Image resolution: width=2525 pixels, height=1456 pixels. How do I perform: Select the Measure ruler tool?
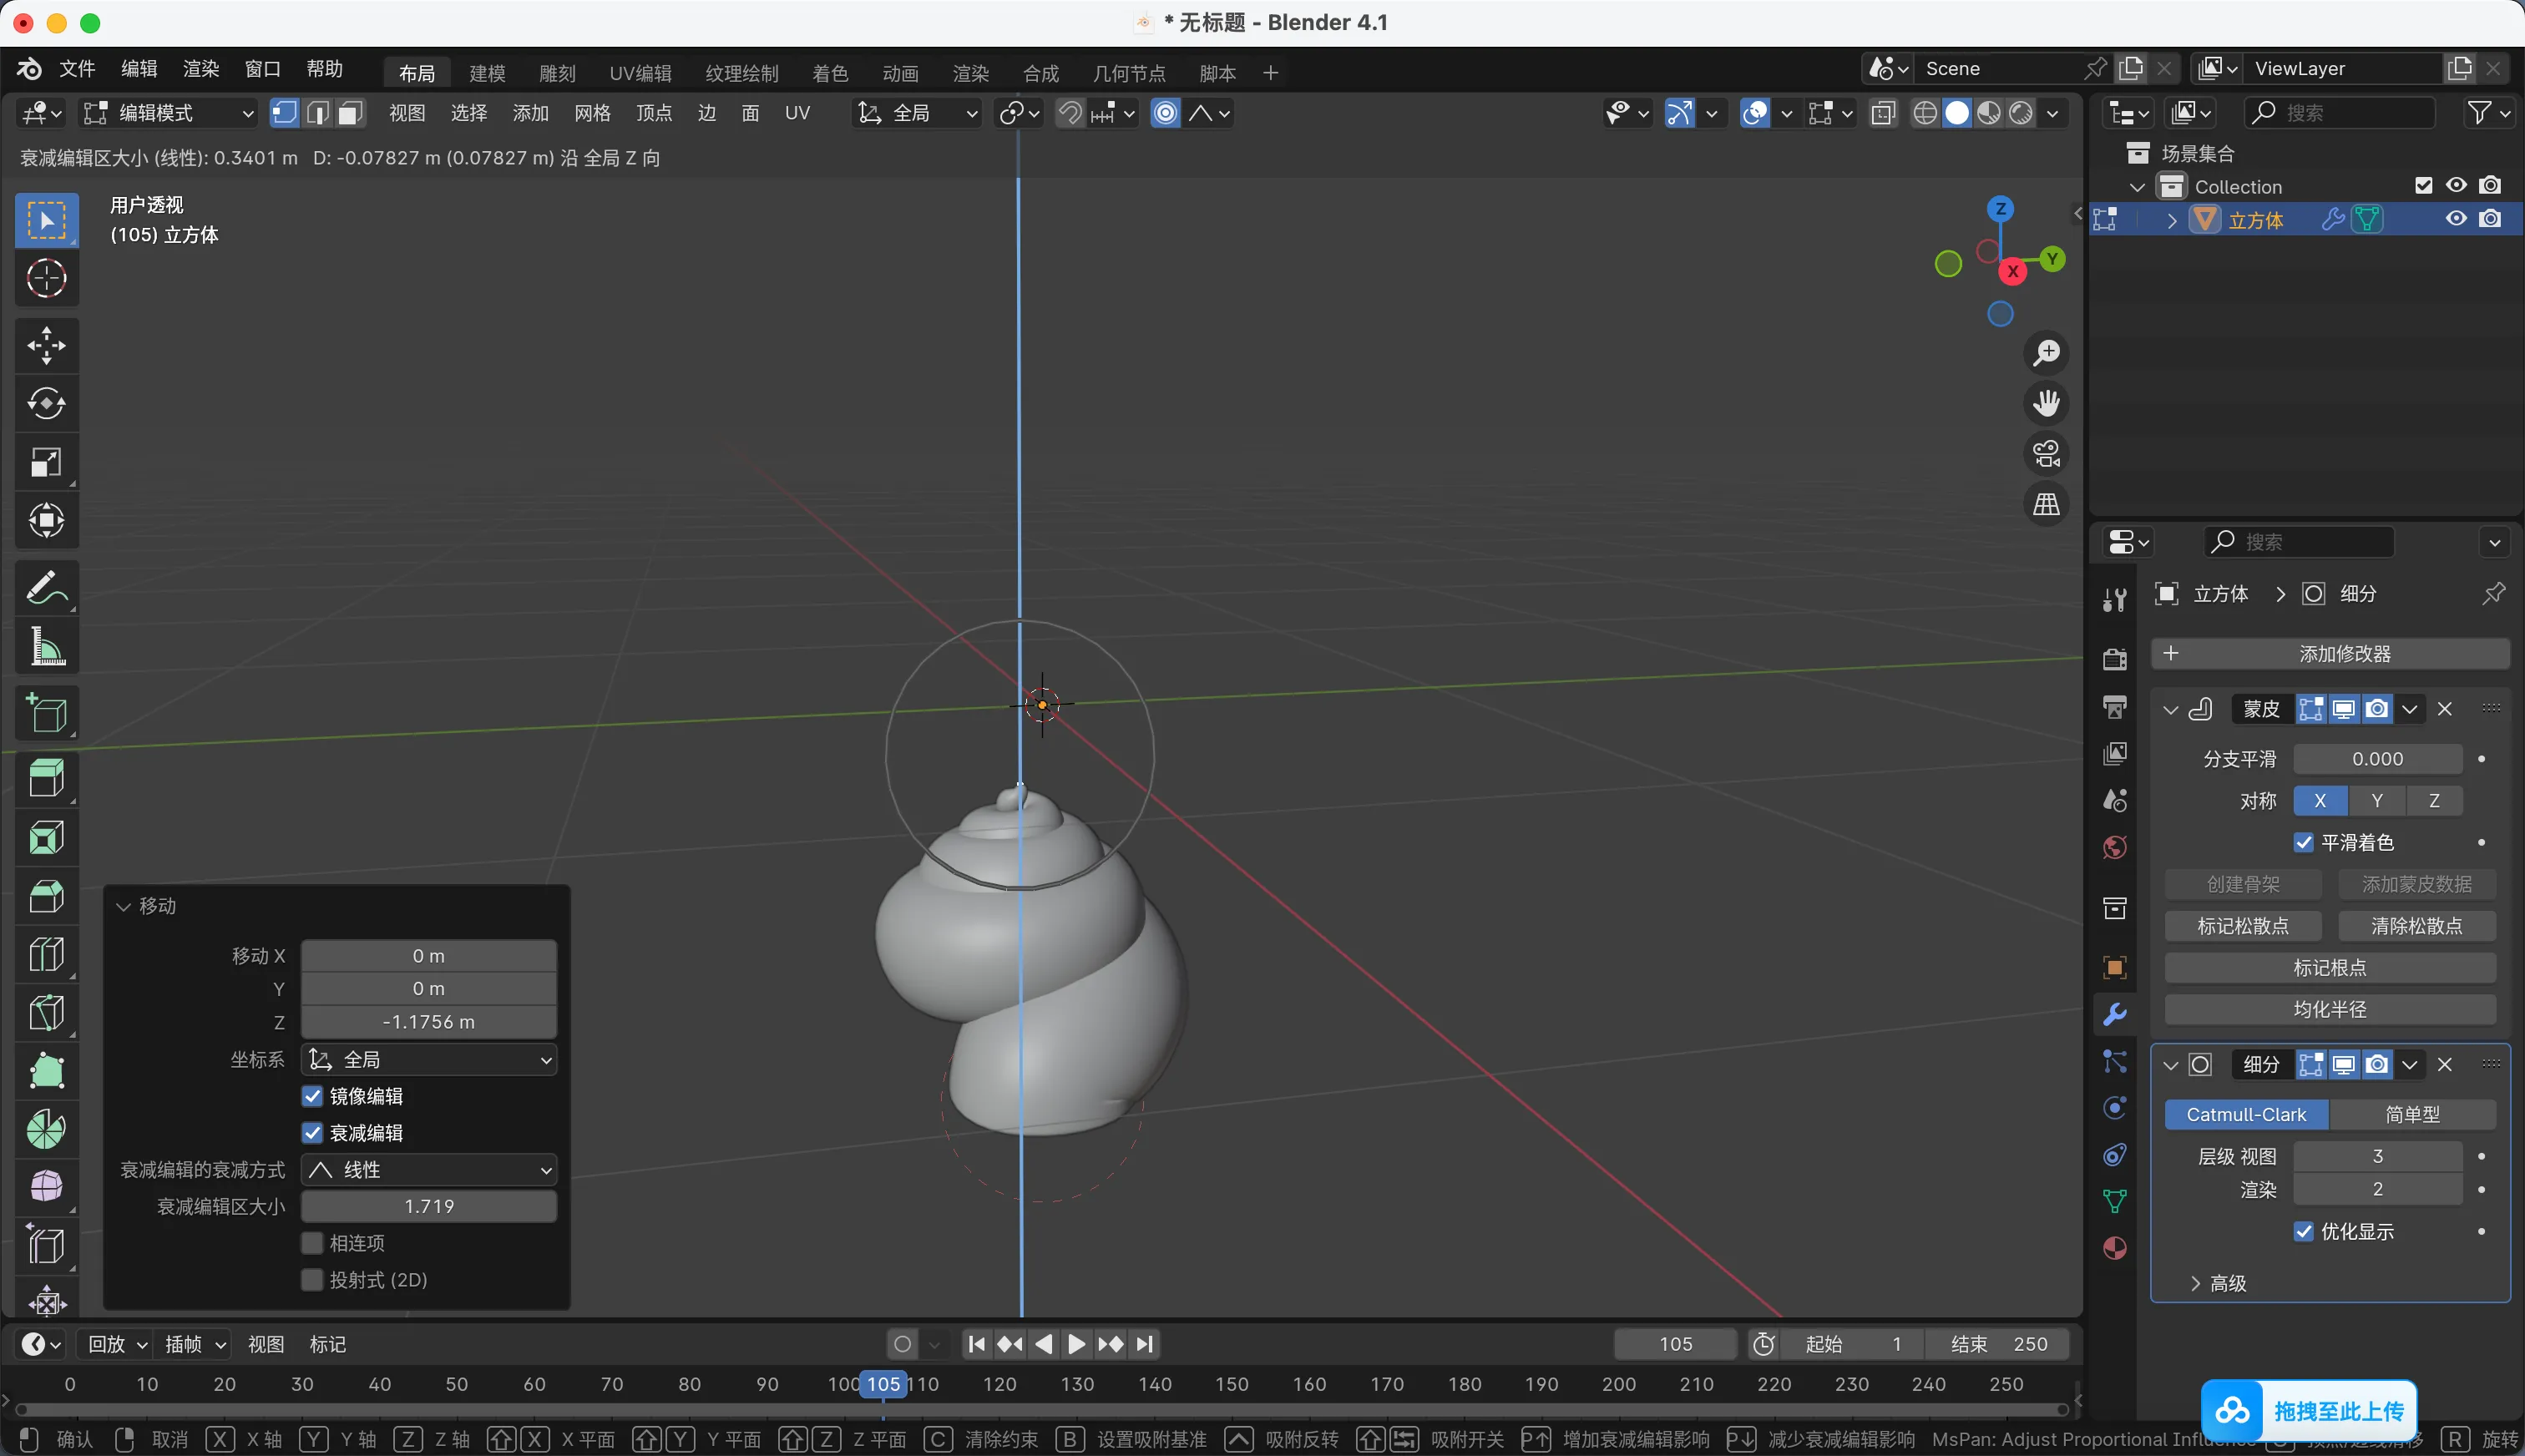46,647
